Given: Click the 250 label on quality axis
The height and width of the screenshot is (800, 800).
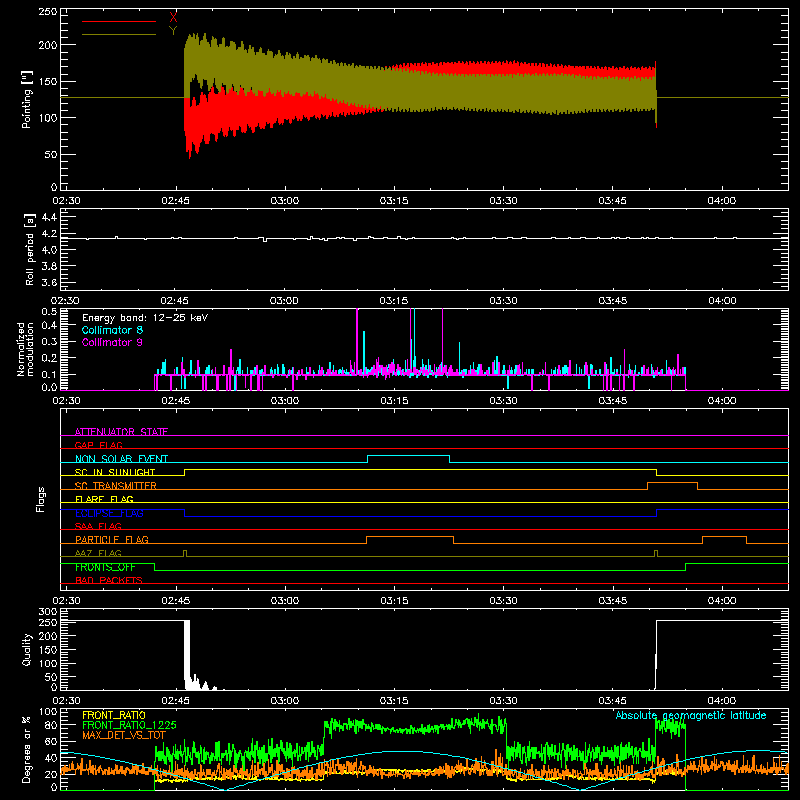Looking at the screenshot, I should coord(48,622).
